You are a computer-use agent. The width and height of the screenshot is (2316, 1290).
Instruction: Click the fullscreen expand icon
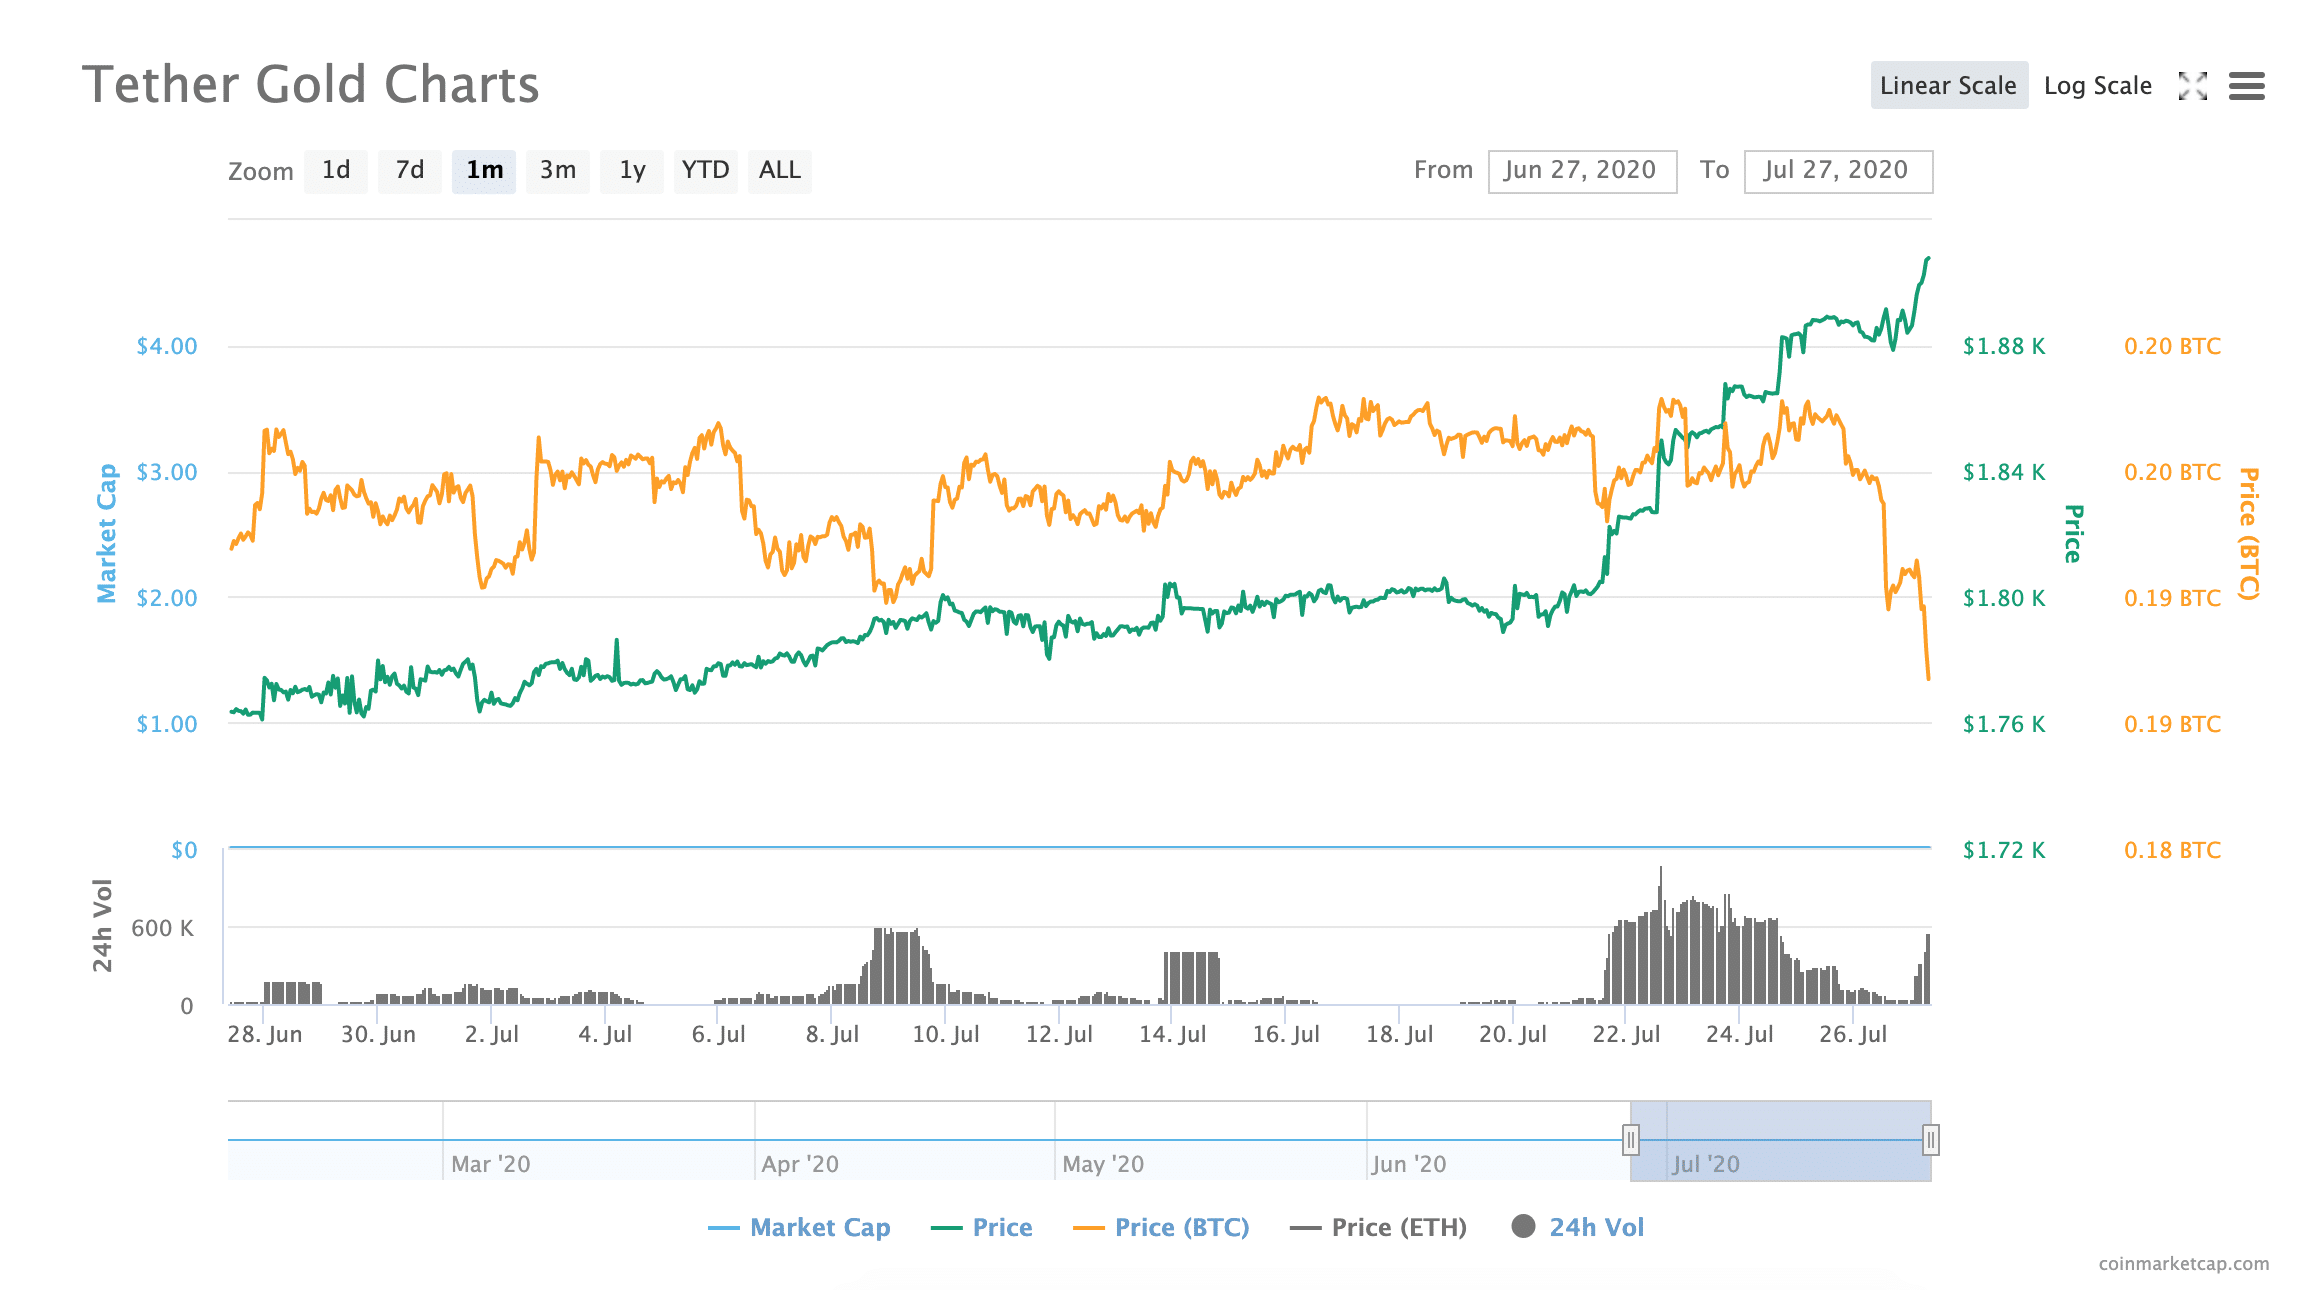(x=2192, y=86)
